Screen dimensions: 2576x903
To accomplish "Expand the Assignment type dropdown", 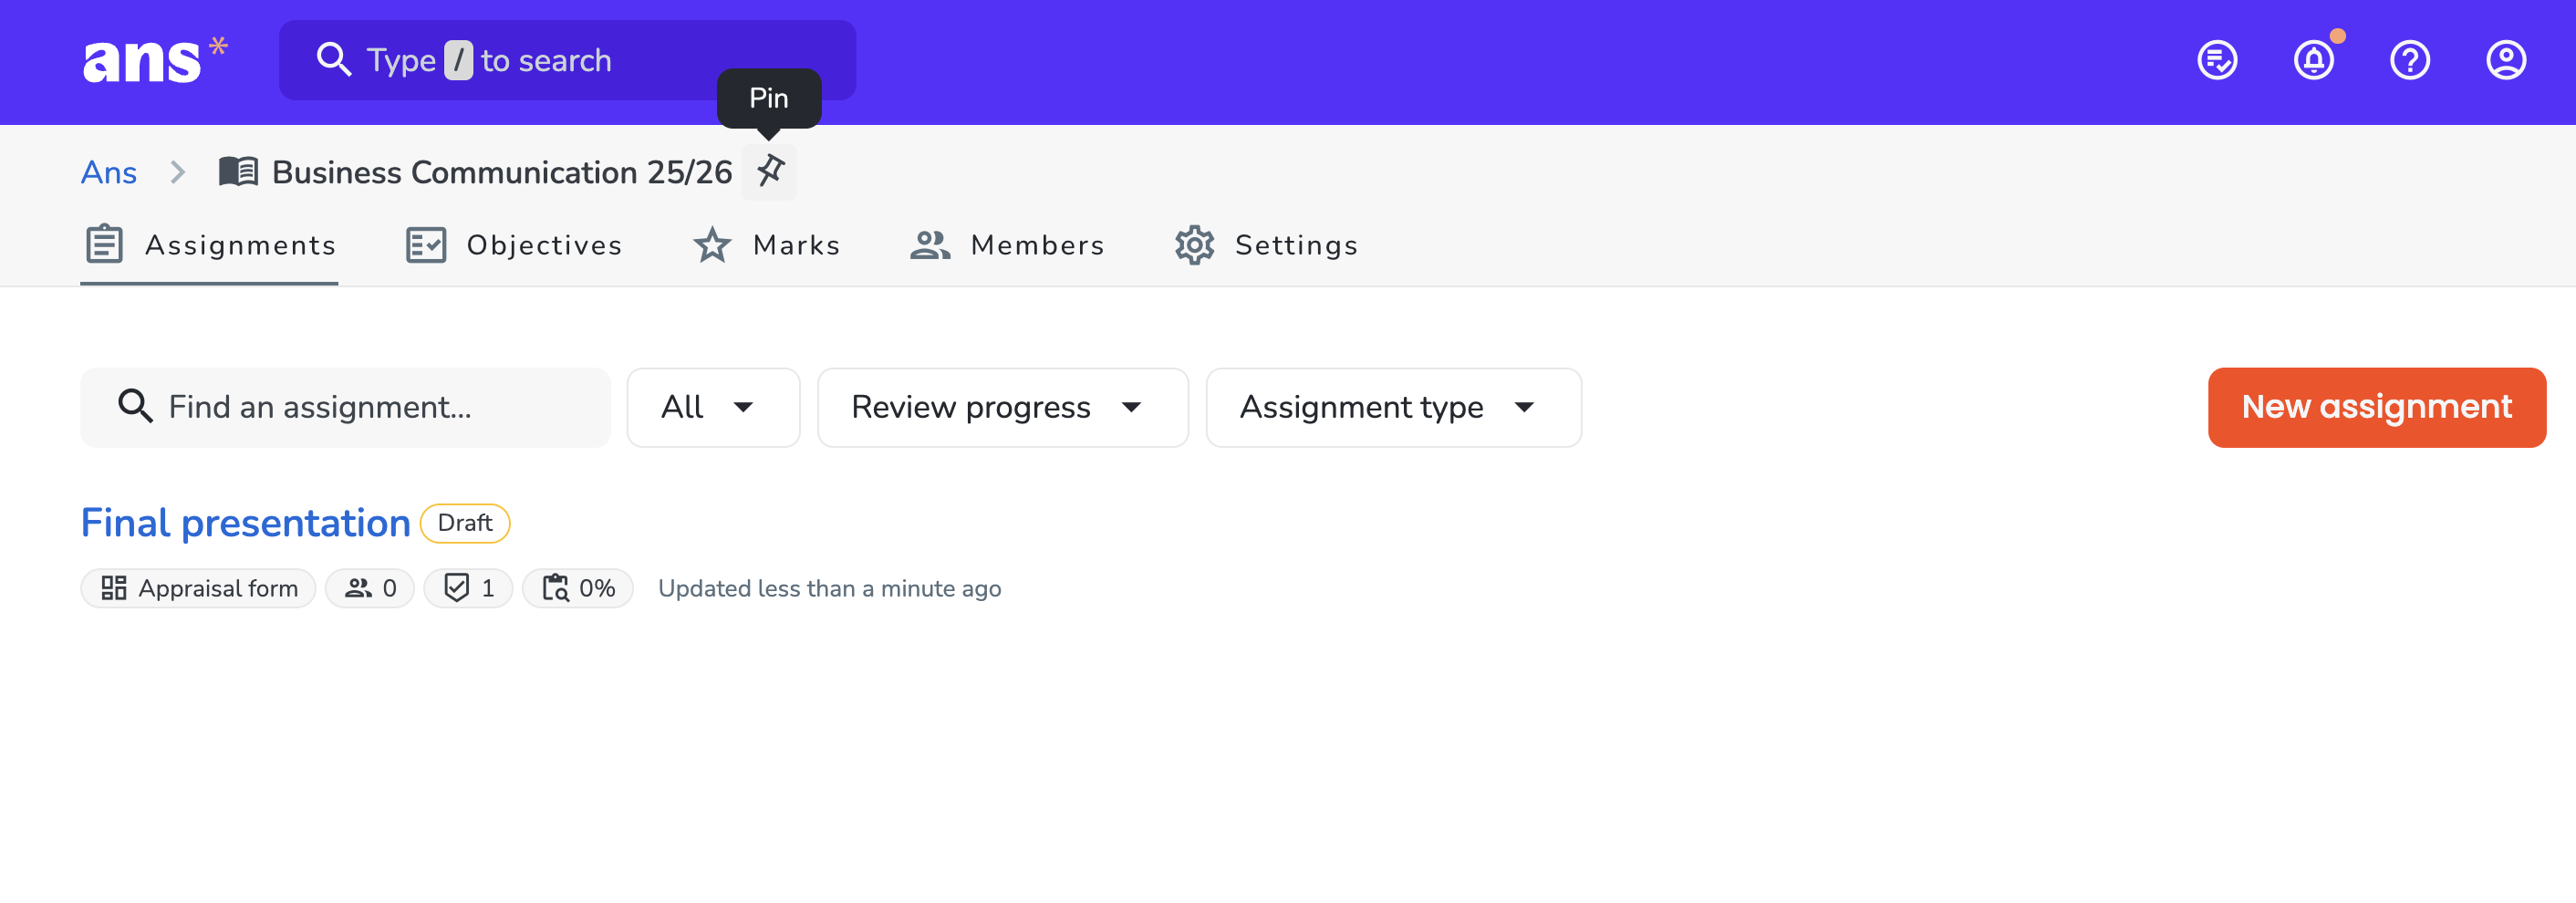I will pos(1393,407).
